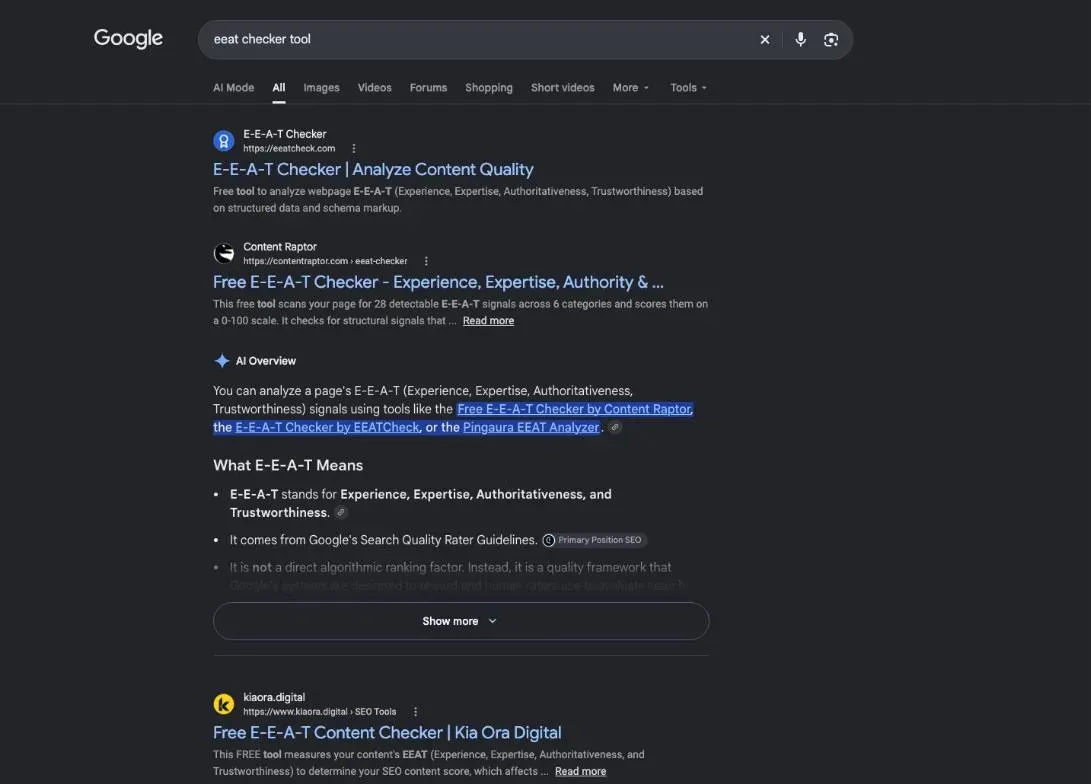
Task: Click Read more on Content Raptor snippet
Action: point(488,321)
